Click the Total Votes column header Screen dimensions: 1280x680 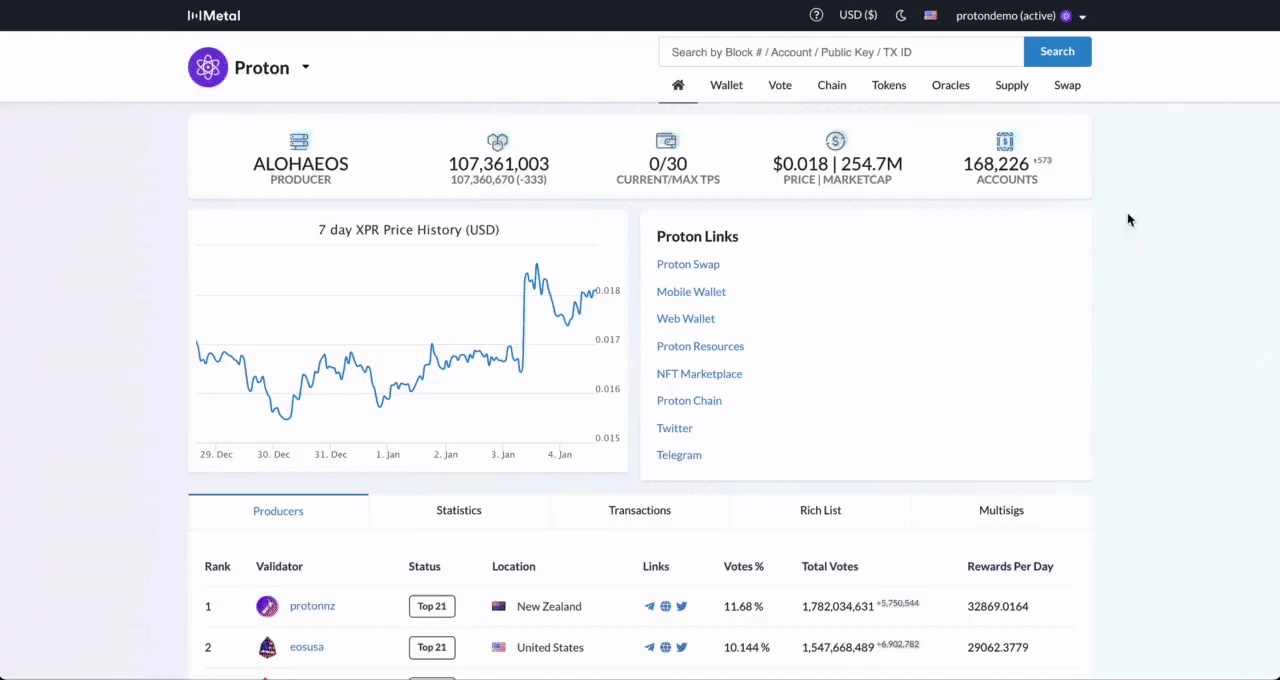coord(830,566)
